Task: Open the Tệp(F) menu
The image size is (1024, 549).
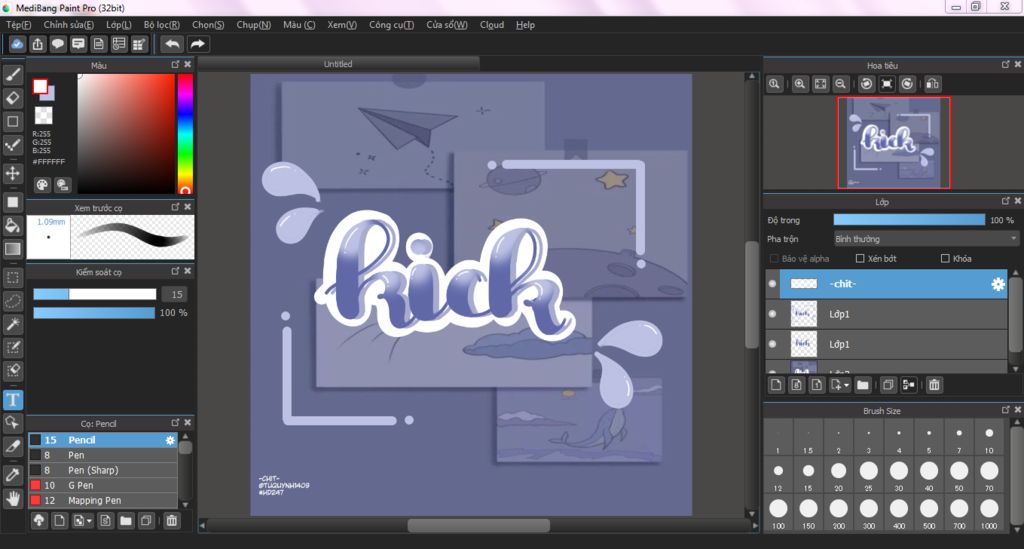Action: pos(19,25)
